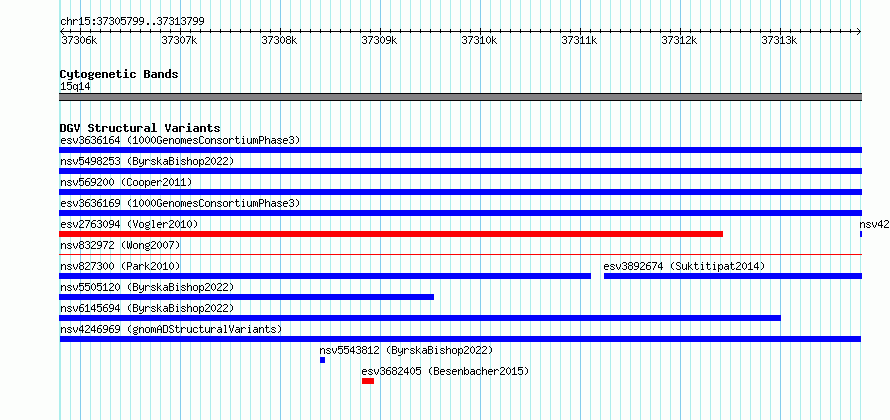
Task: Click the 15q14 band label
Action: (x=75, y=87)
